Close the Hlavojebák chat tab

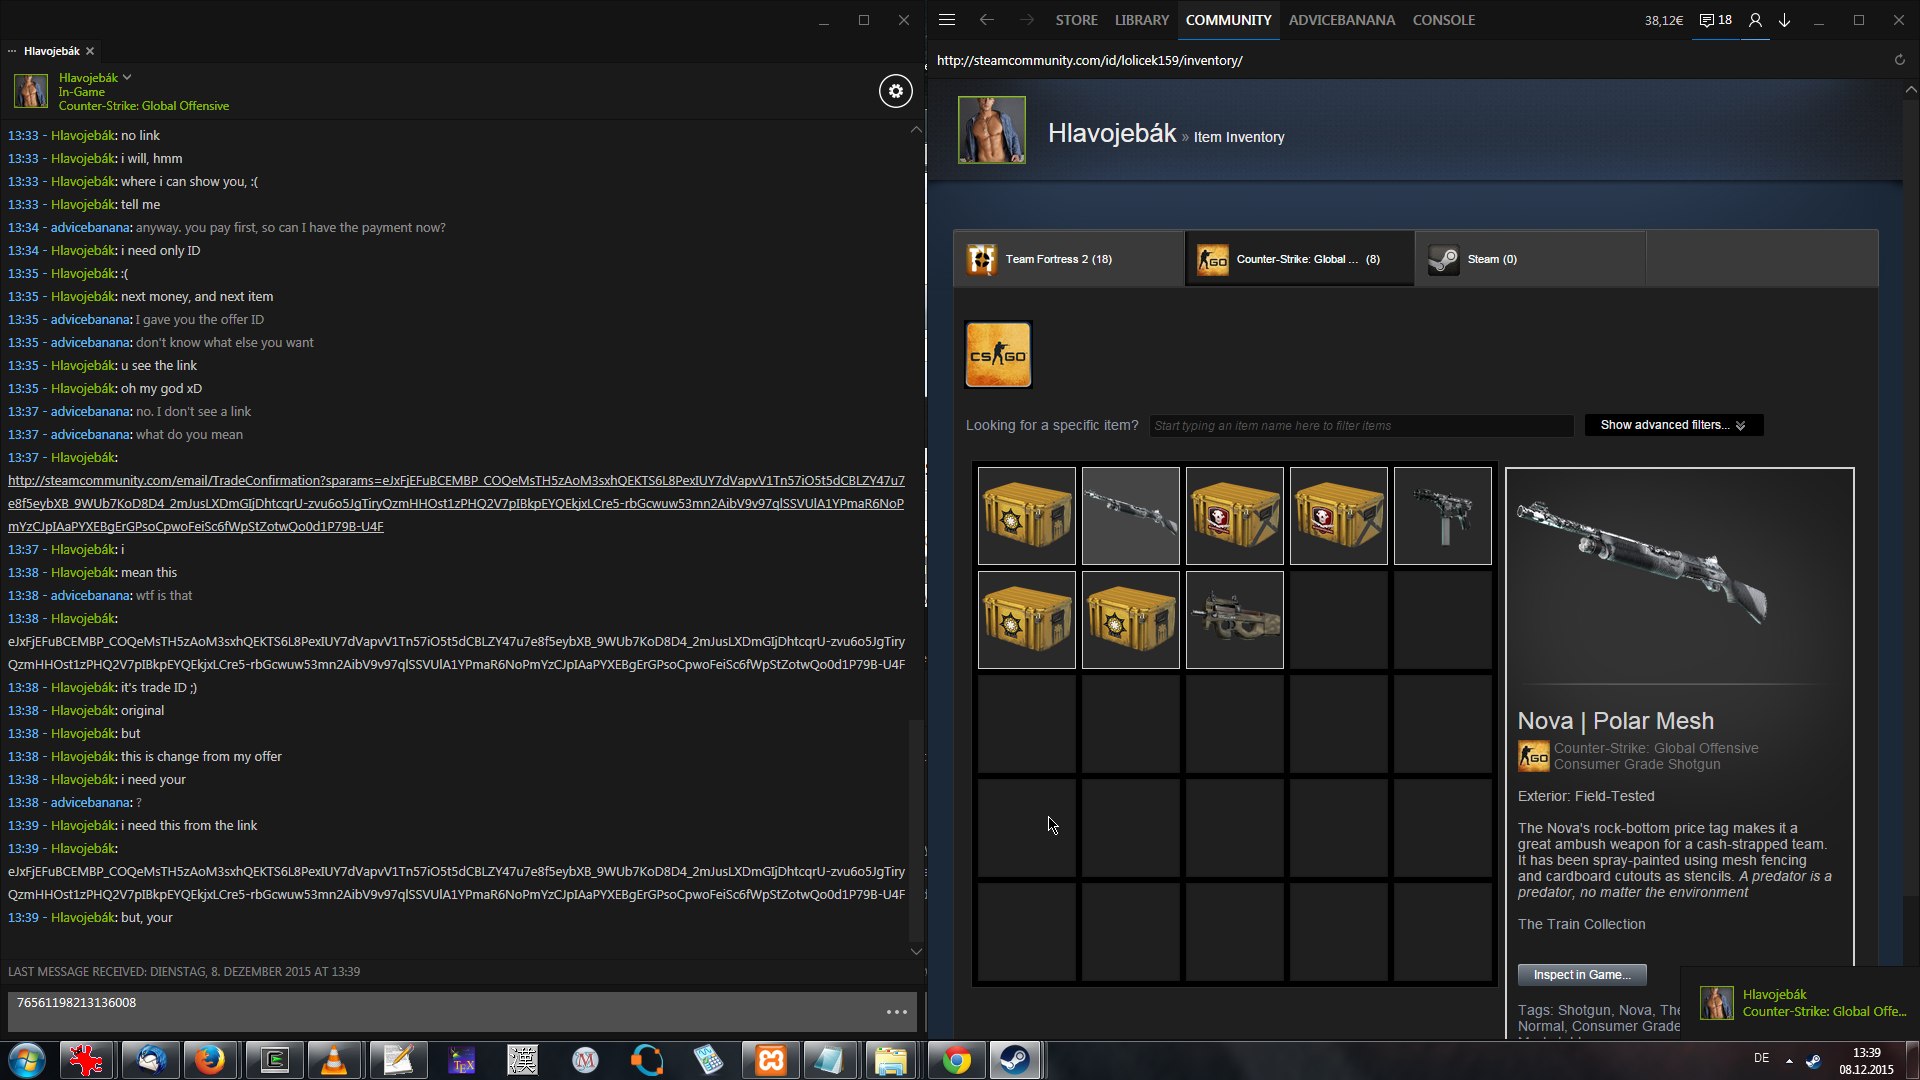point(90,51)
